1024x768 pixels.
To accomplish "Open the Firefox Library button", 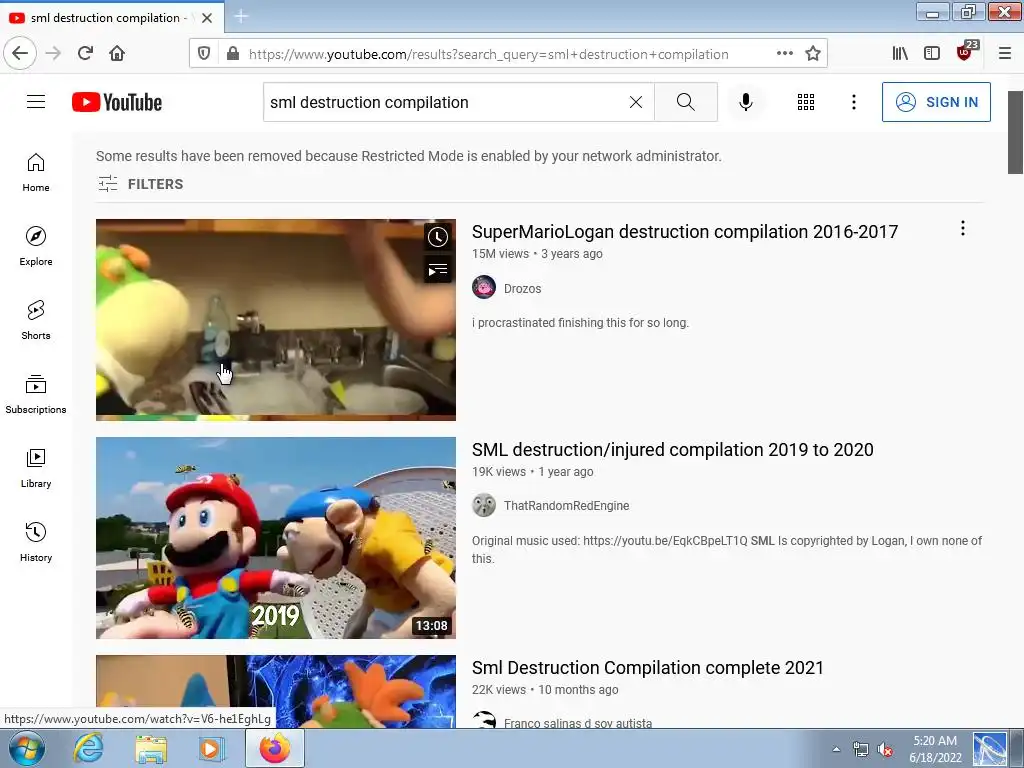I will (x=900, y=53).
